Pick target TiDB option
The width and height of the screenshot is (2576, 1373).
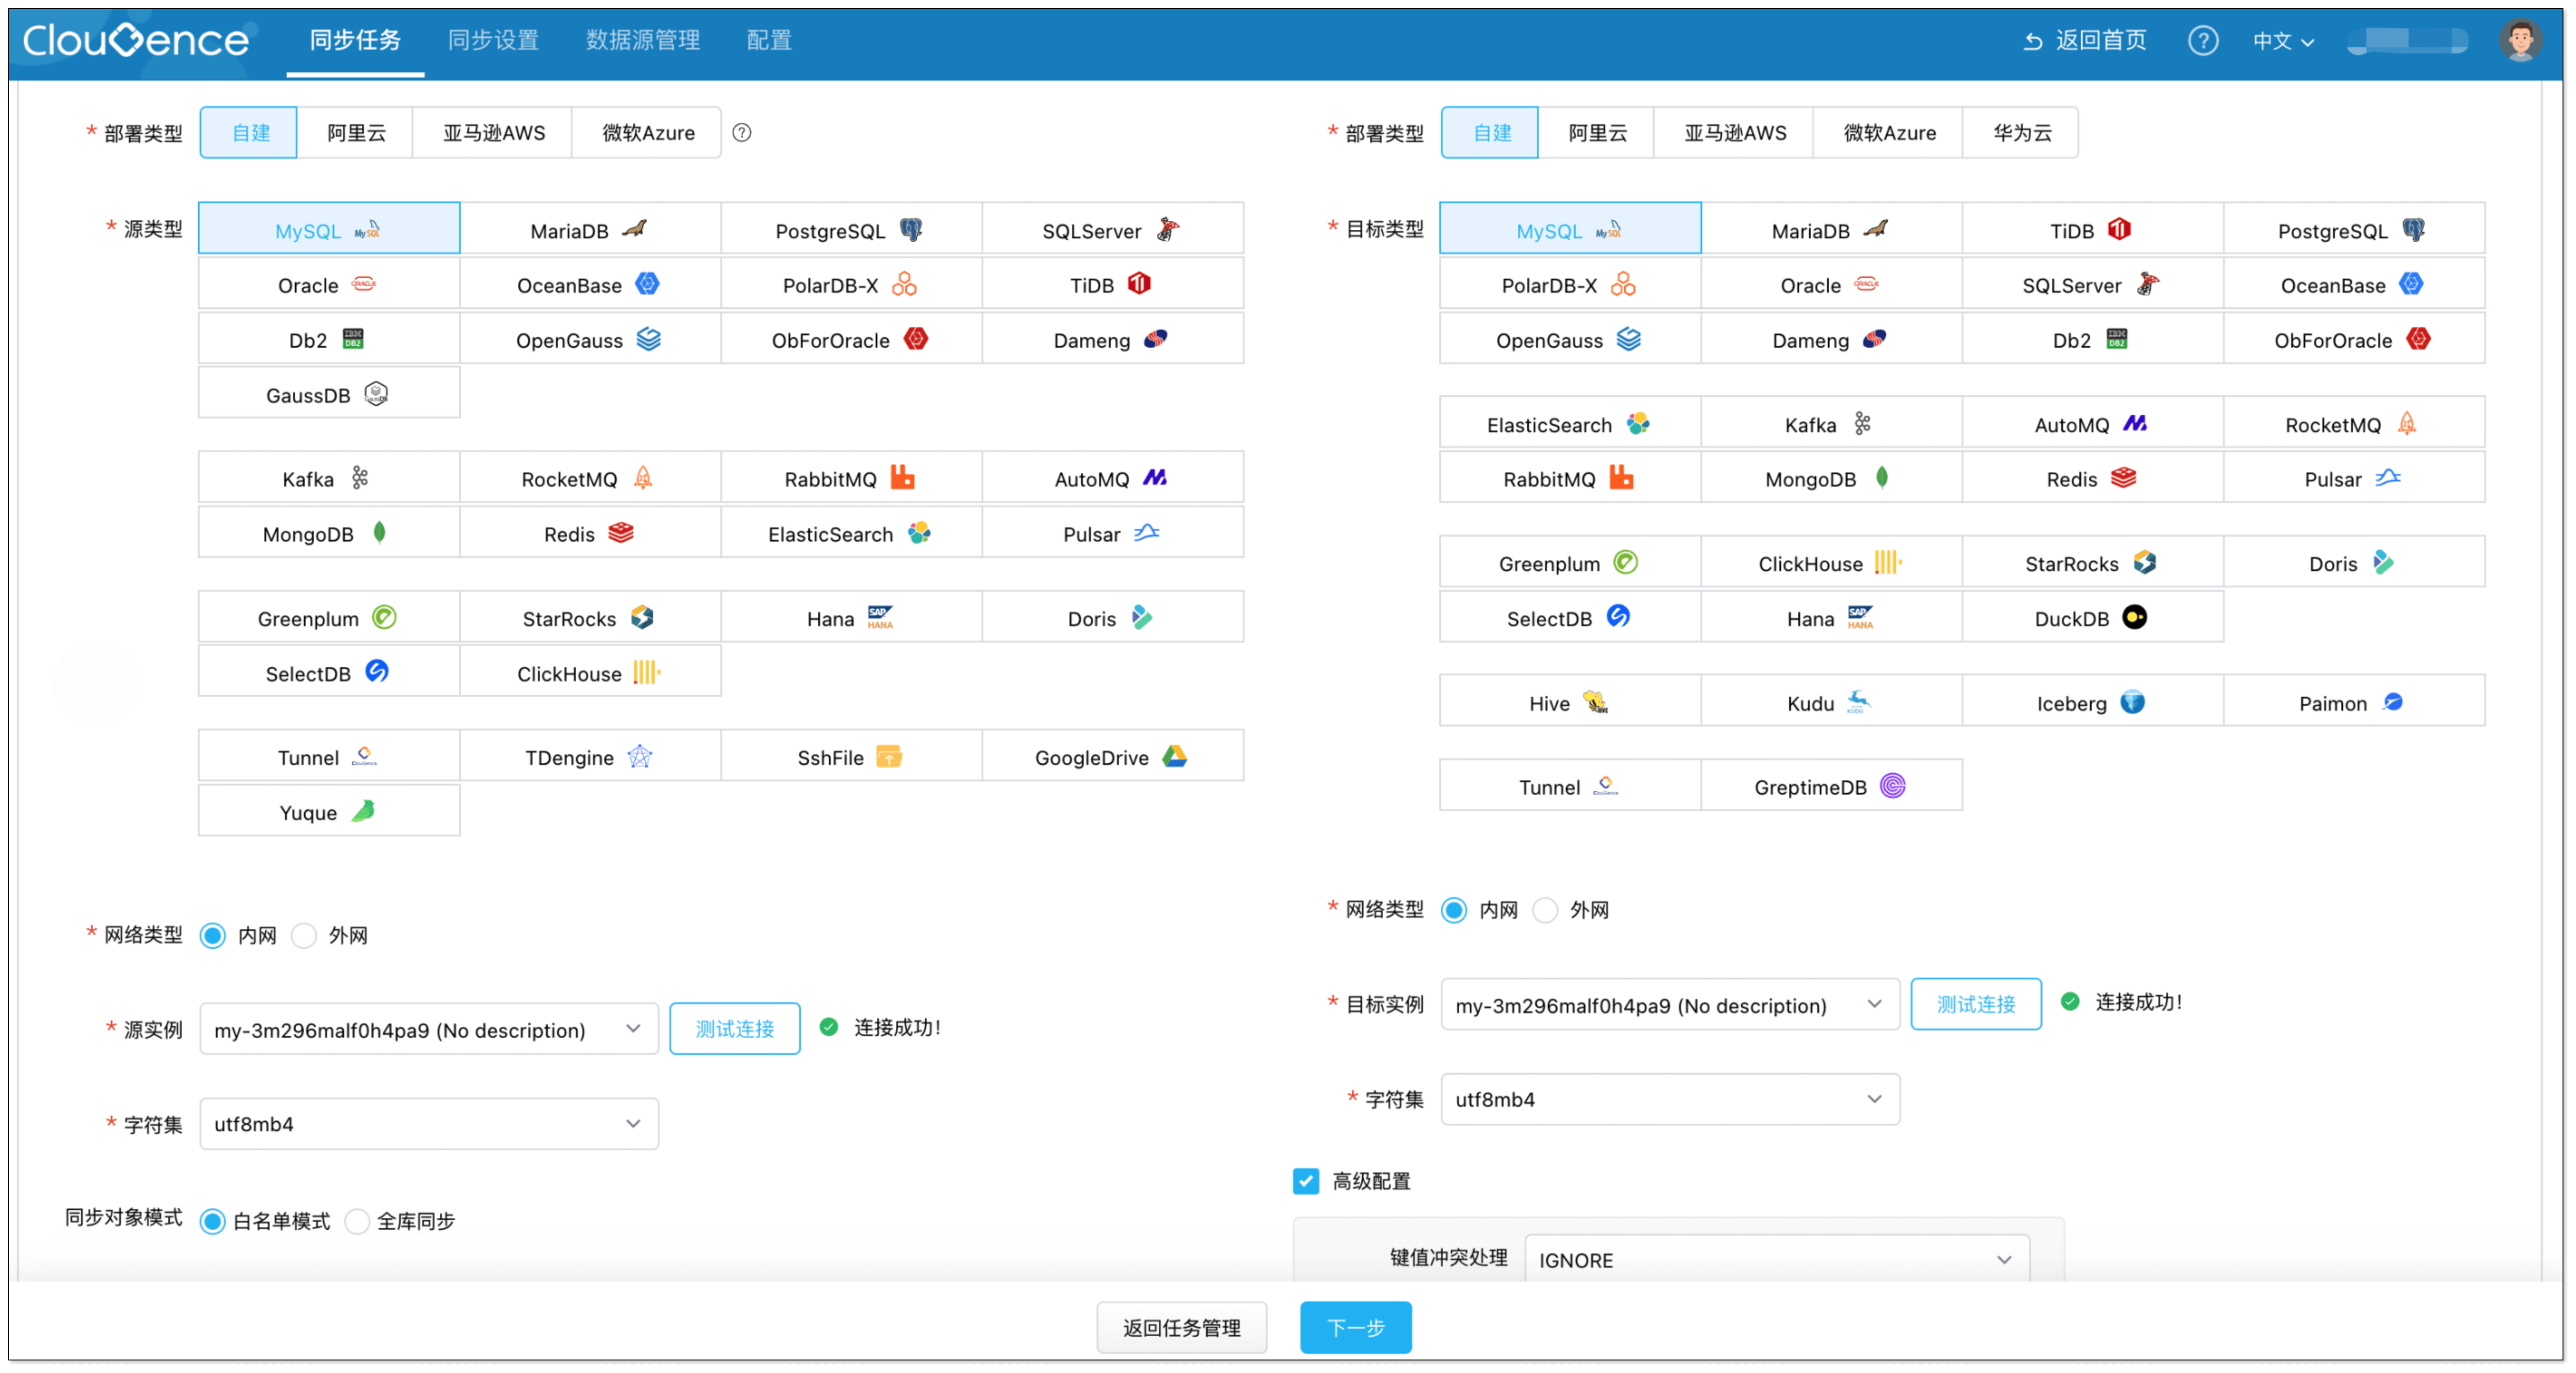pos(2092,229)
